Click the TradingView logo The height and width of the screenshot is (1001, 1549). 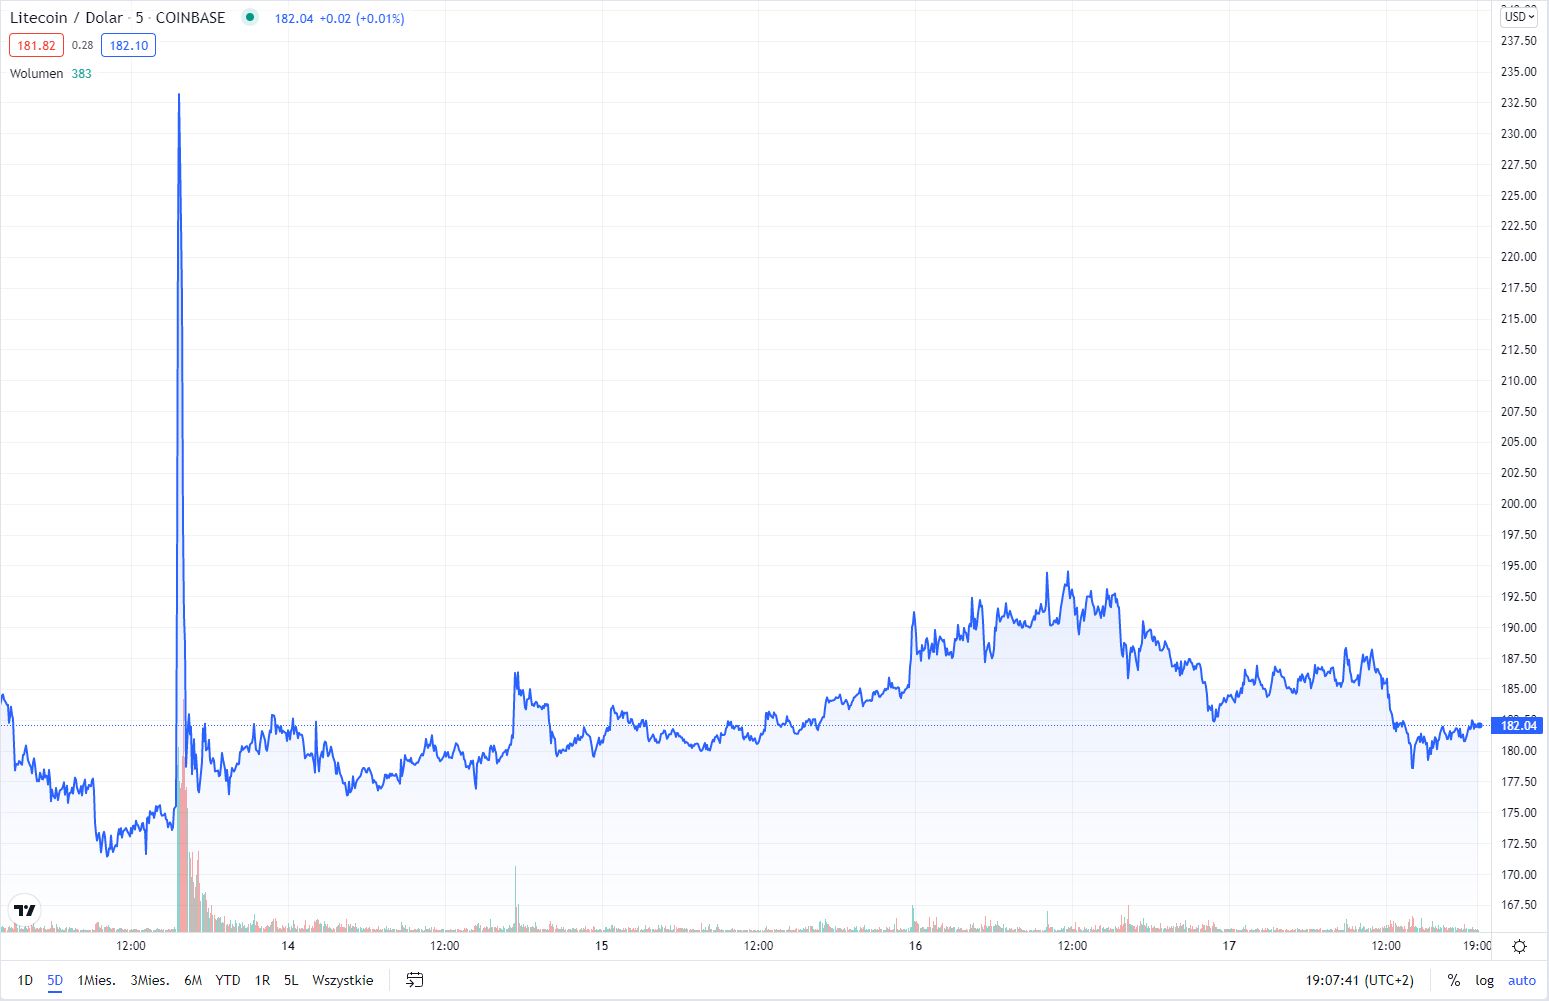25,910
